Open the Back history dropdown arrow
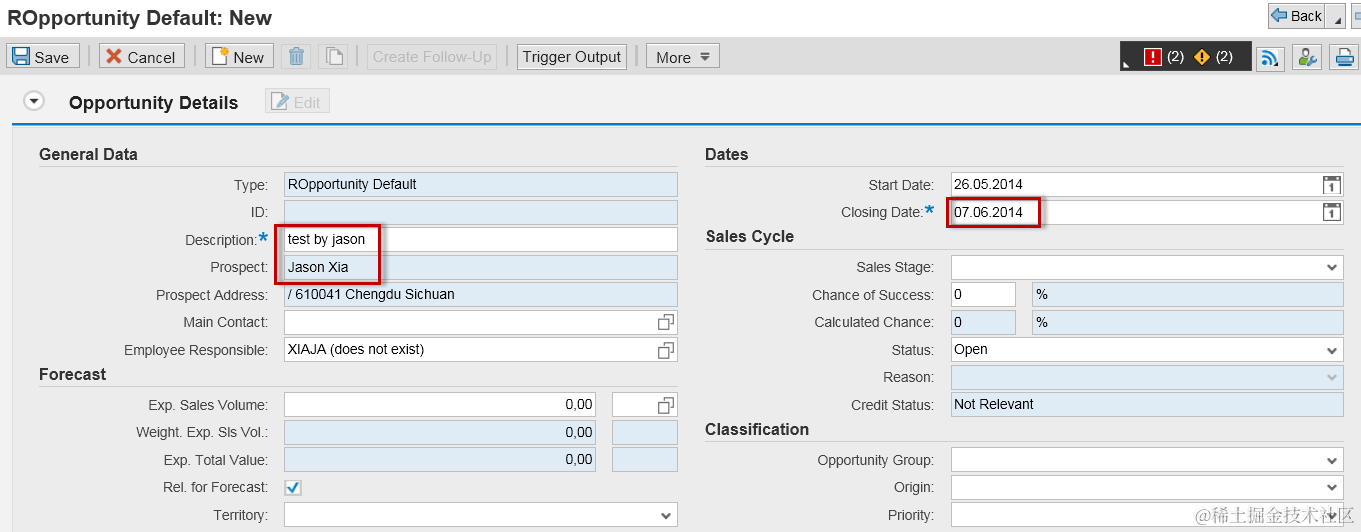This screenshot has height=532, width=1361. (1339, 17)
